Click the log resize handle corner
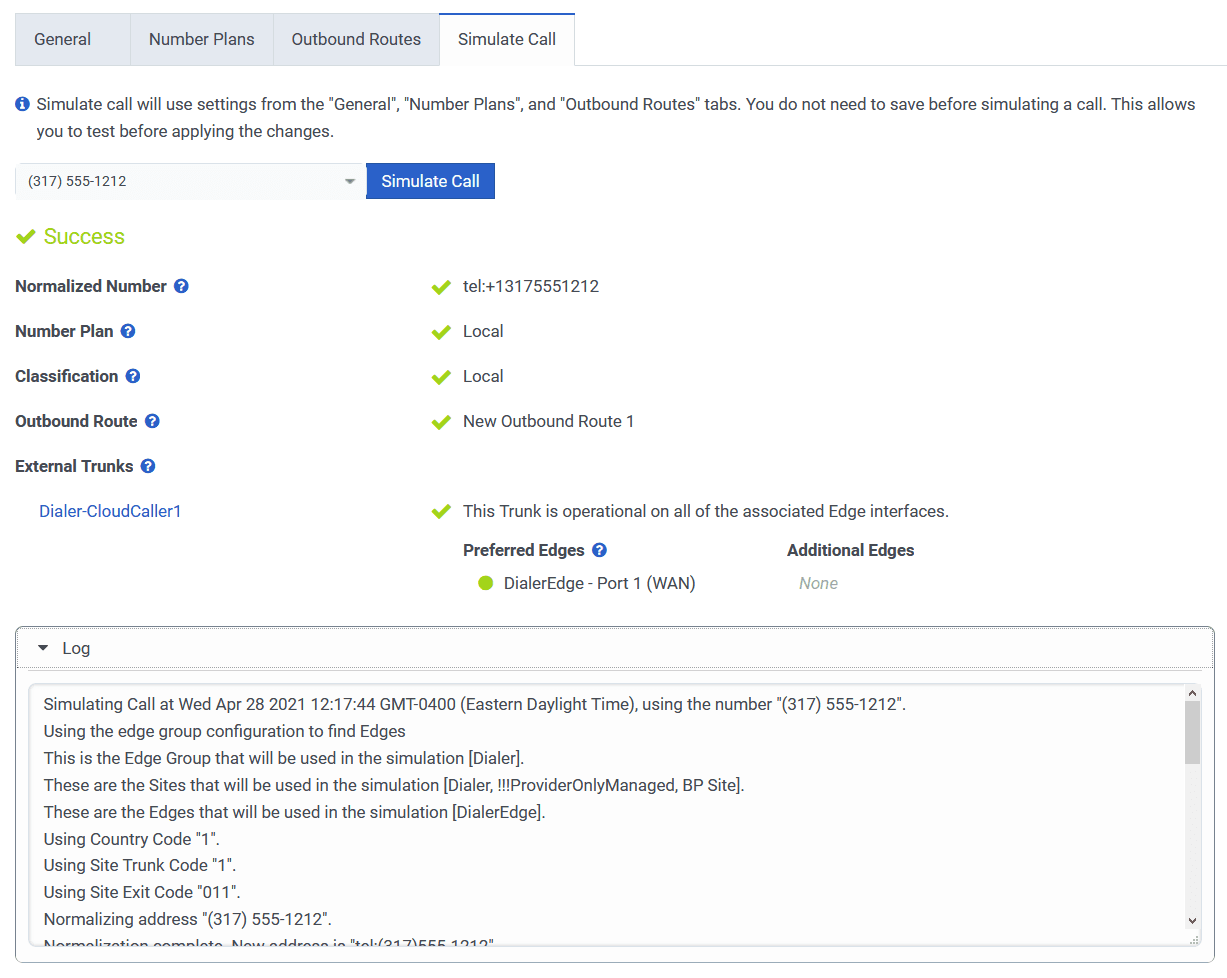 [1192, 940]
